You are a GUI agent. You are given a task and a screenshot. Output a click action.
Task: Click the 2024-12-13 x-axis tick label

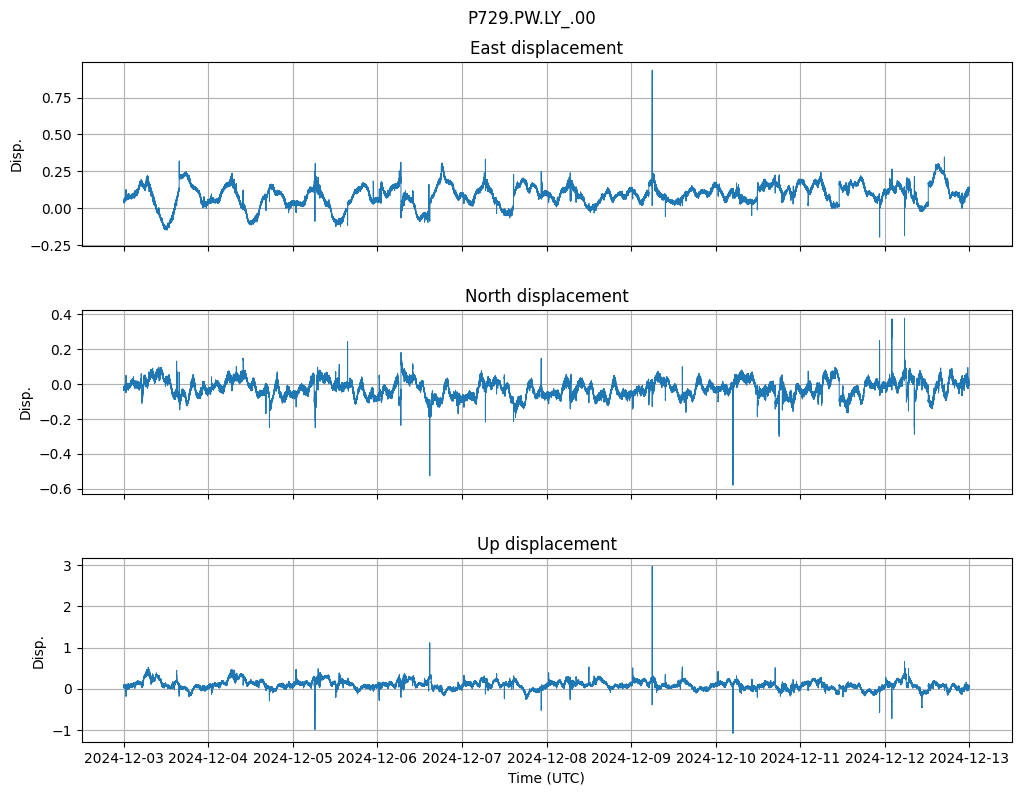tap(968, 758)
